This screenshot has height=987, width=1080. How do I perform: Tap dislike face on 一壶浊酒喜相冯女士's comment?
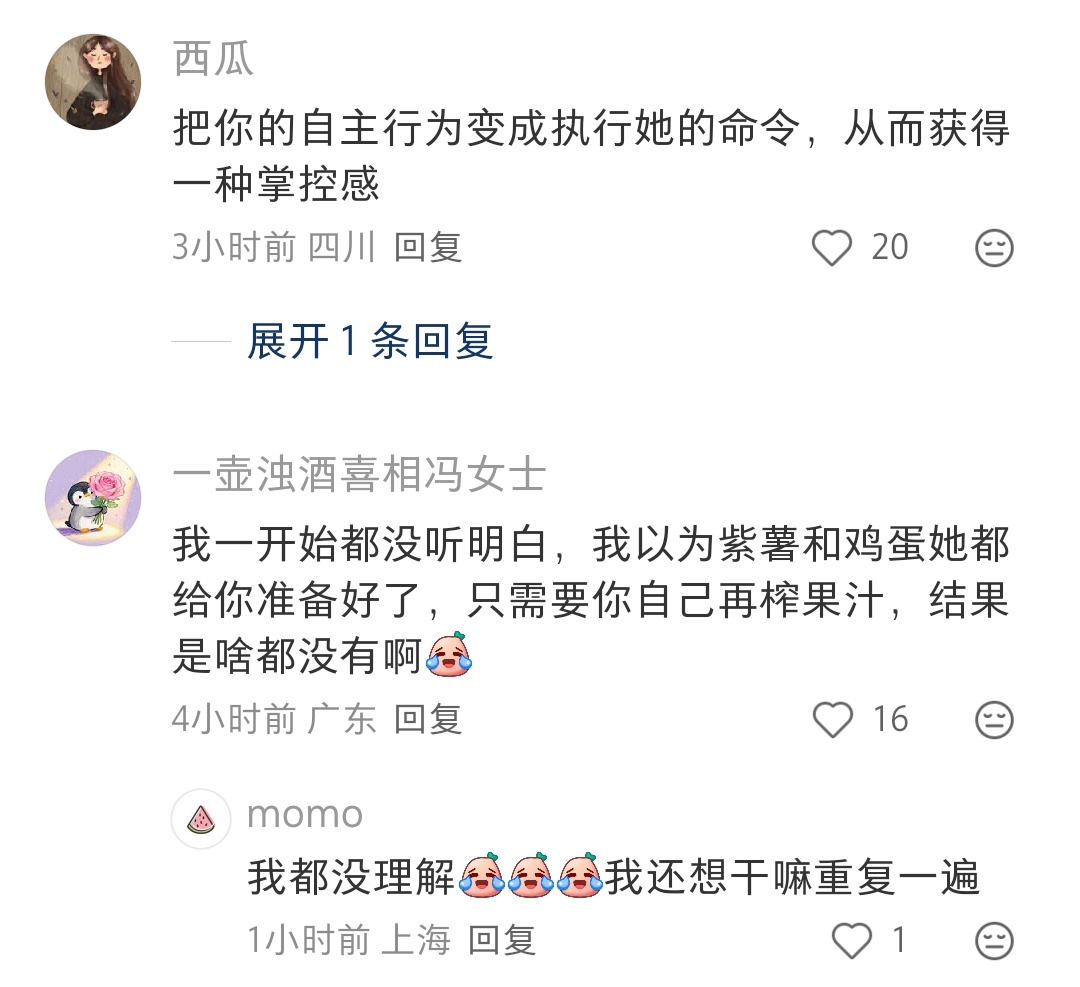[994, 720]
